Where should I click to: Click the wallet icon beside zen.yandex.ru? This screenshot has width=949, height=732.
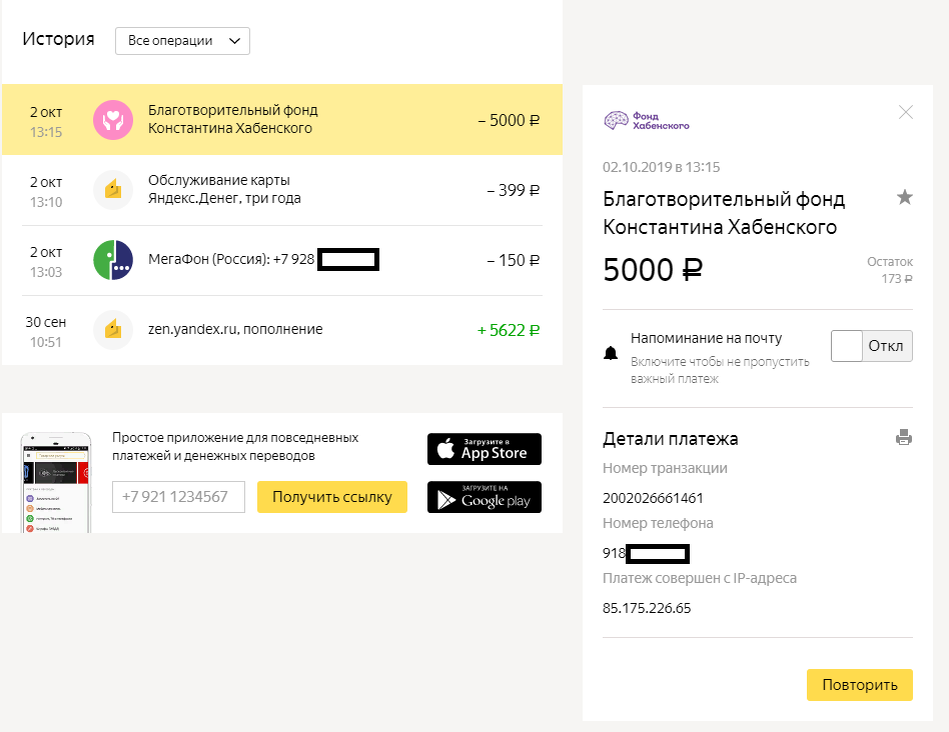113,330
